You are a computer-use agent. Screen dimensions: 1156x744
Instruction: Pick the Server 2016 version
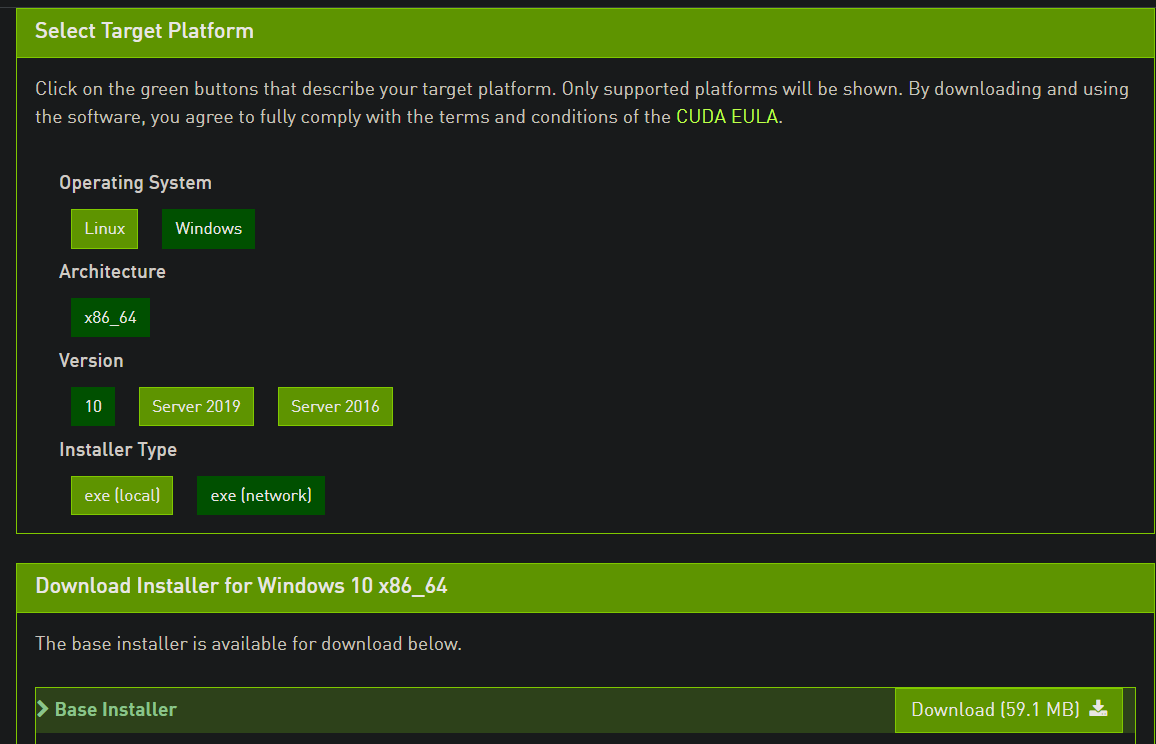(x=335, y=406)
